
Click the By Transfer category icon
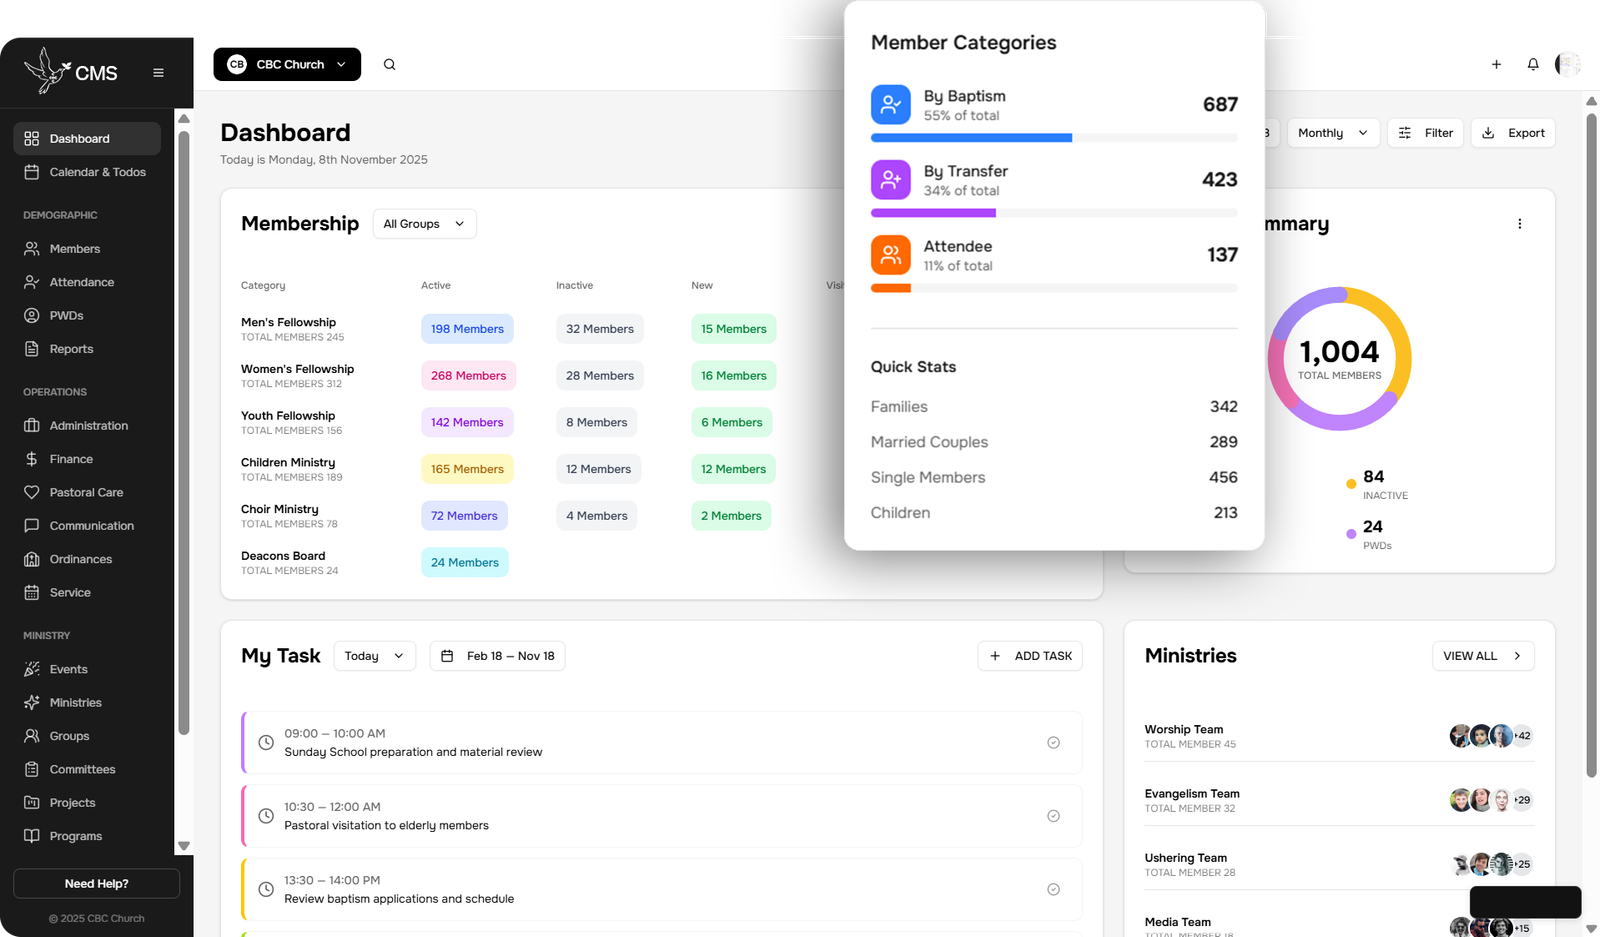point(890,180)
